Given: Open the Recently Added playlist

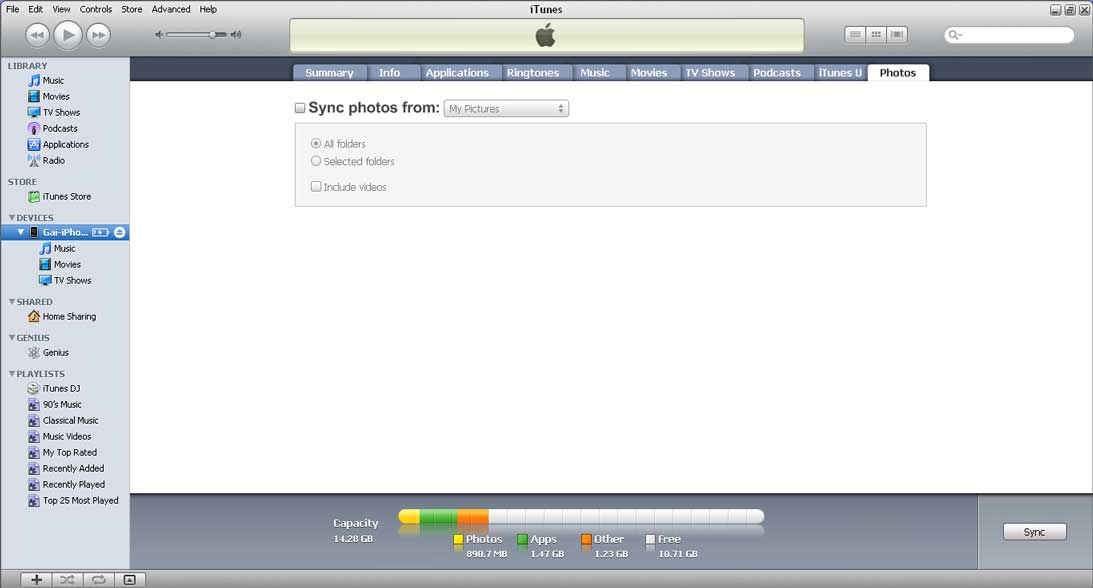Looking at the screenshot, I should click(73, 468).
